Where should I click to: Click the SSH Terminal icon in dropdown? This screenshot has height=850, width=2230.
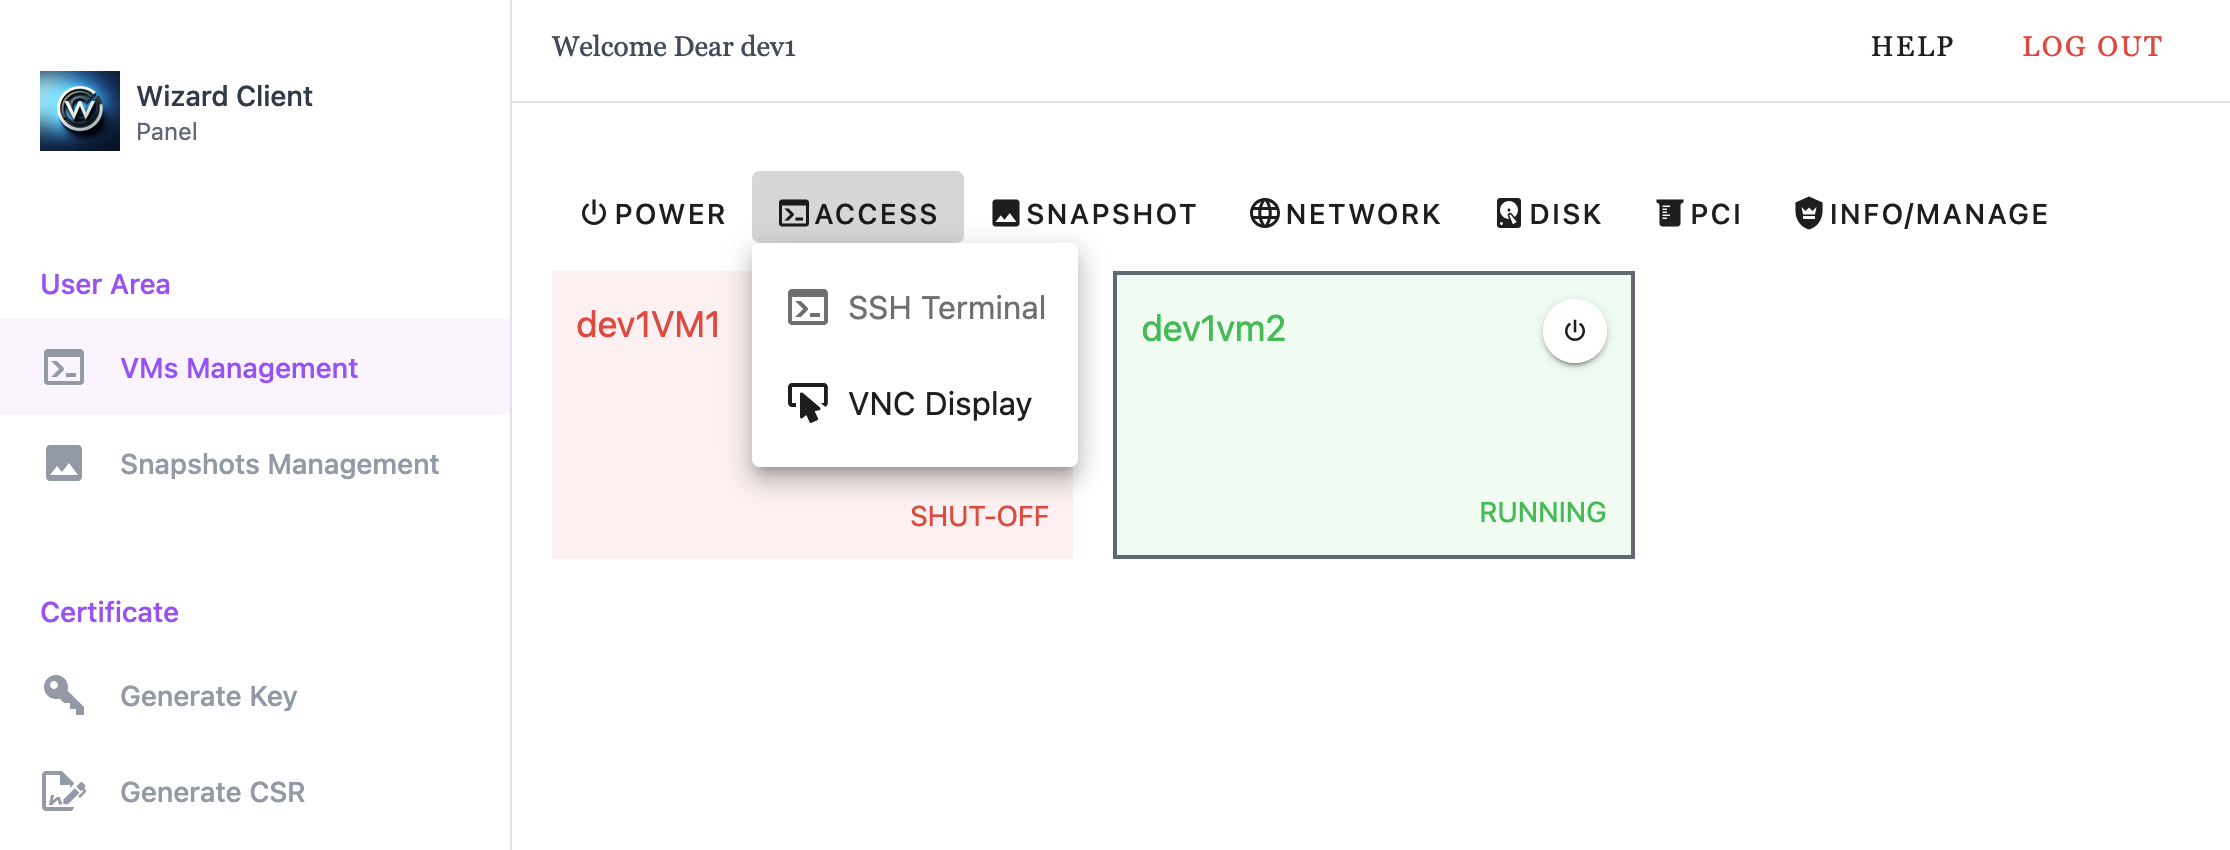[x=808, y=308]
